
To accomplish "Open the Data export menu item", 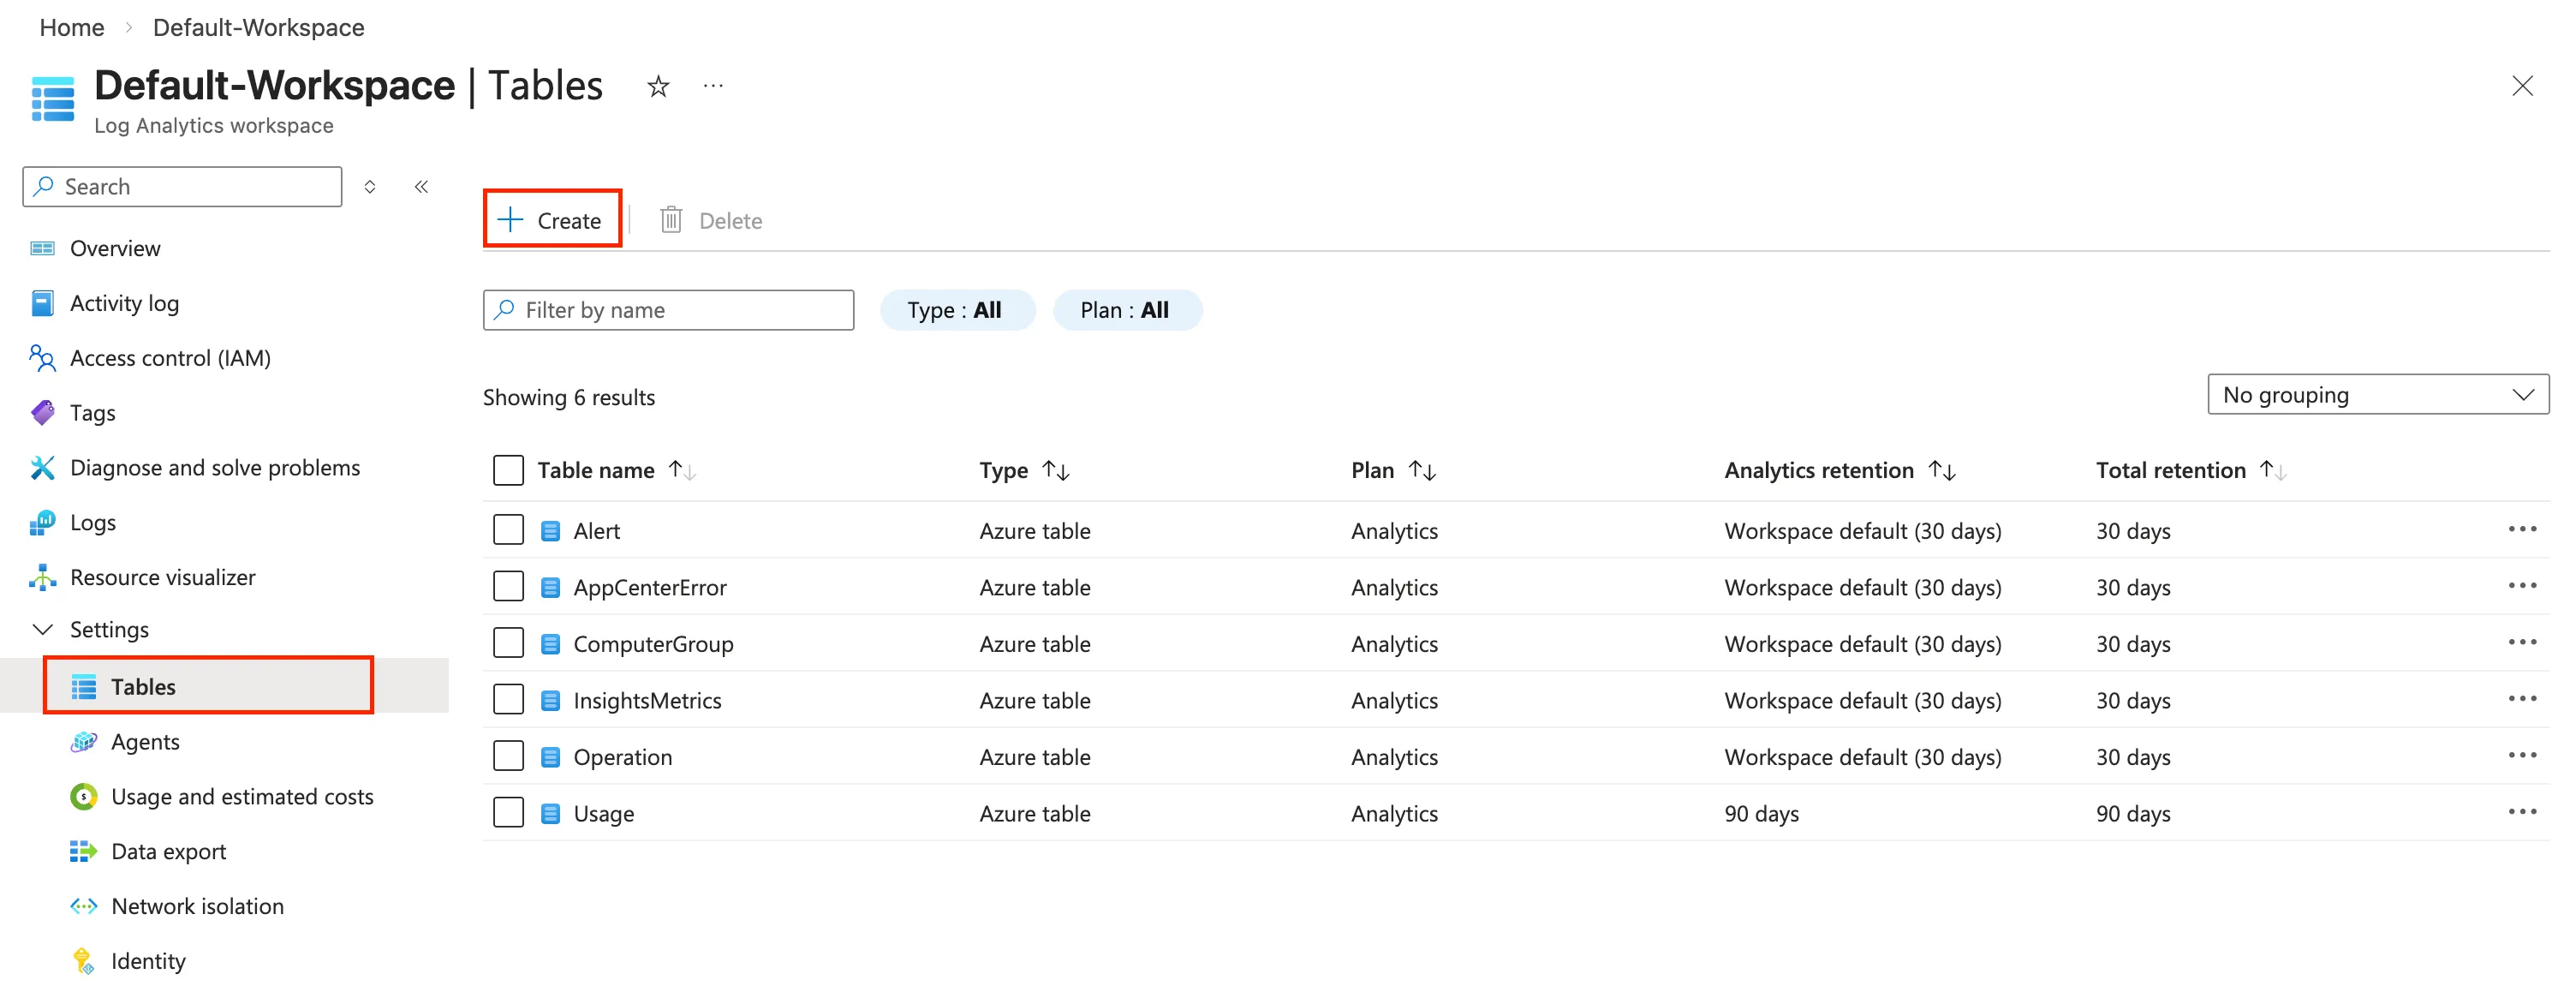I will tap(168, 852).
